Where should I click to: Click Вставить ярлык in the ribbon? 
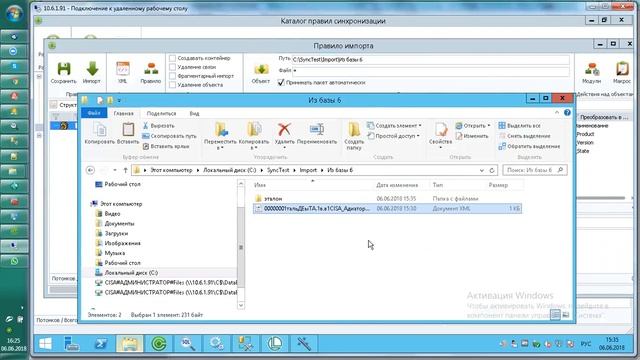click(x=166, y=146)
